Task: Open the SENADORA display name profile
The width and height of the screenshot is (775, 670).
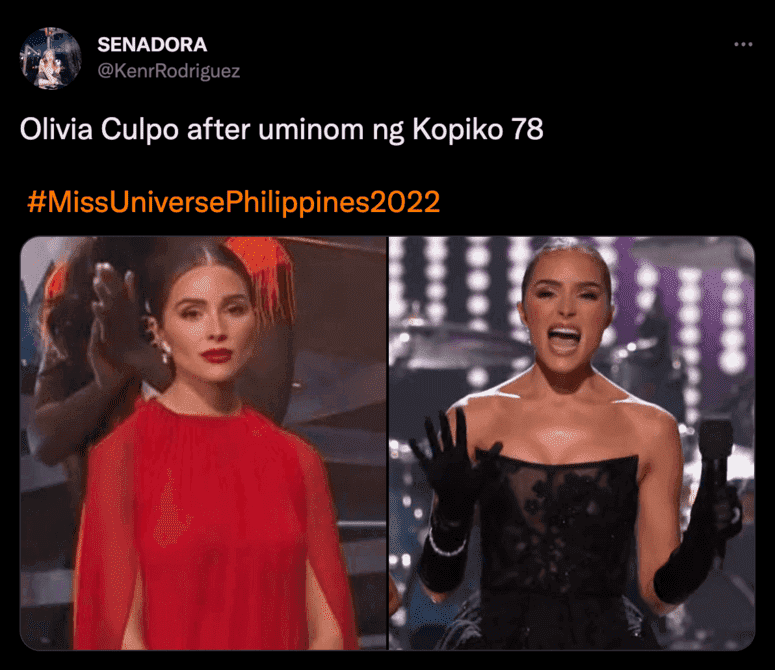Action: 152,45
